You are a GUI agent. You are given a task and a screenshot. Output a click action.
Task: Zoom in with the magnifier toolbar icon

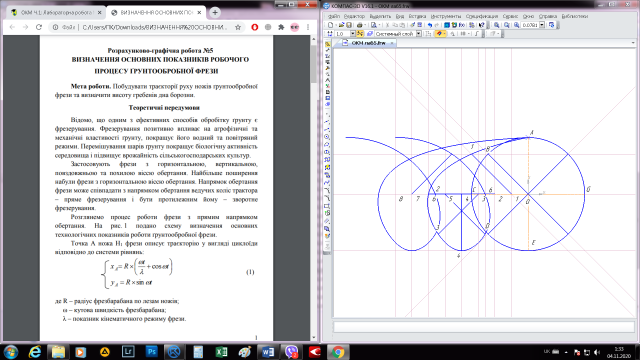(x=496, y=25)
